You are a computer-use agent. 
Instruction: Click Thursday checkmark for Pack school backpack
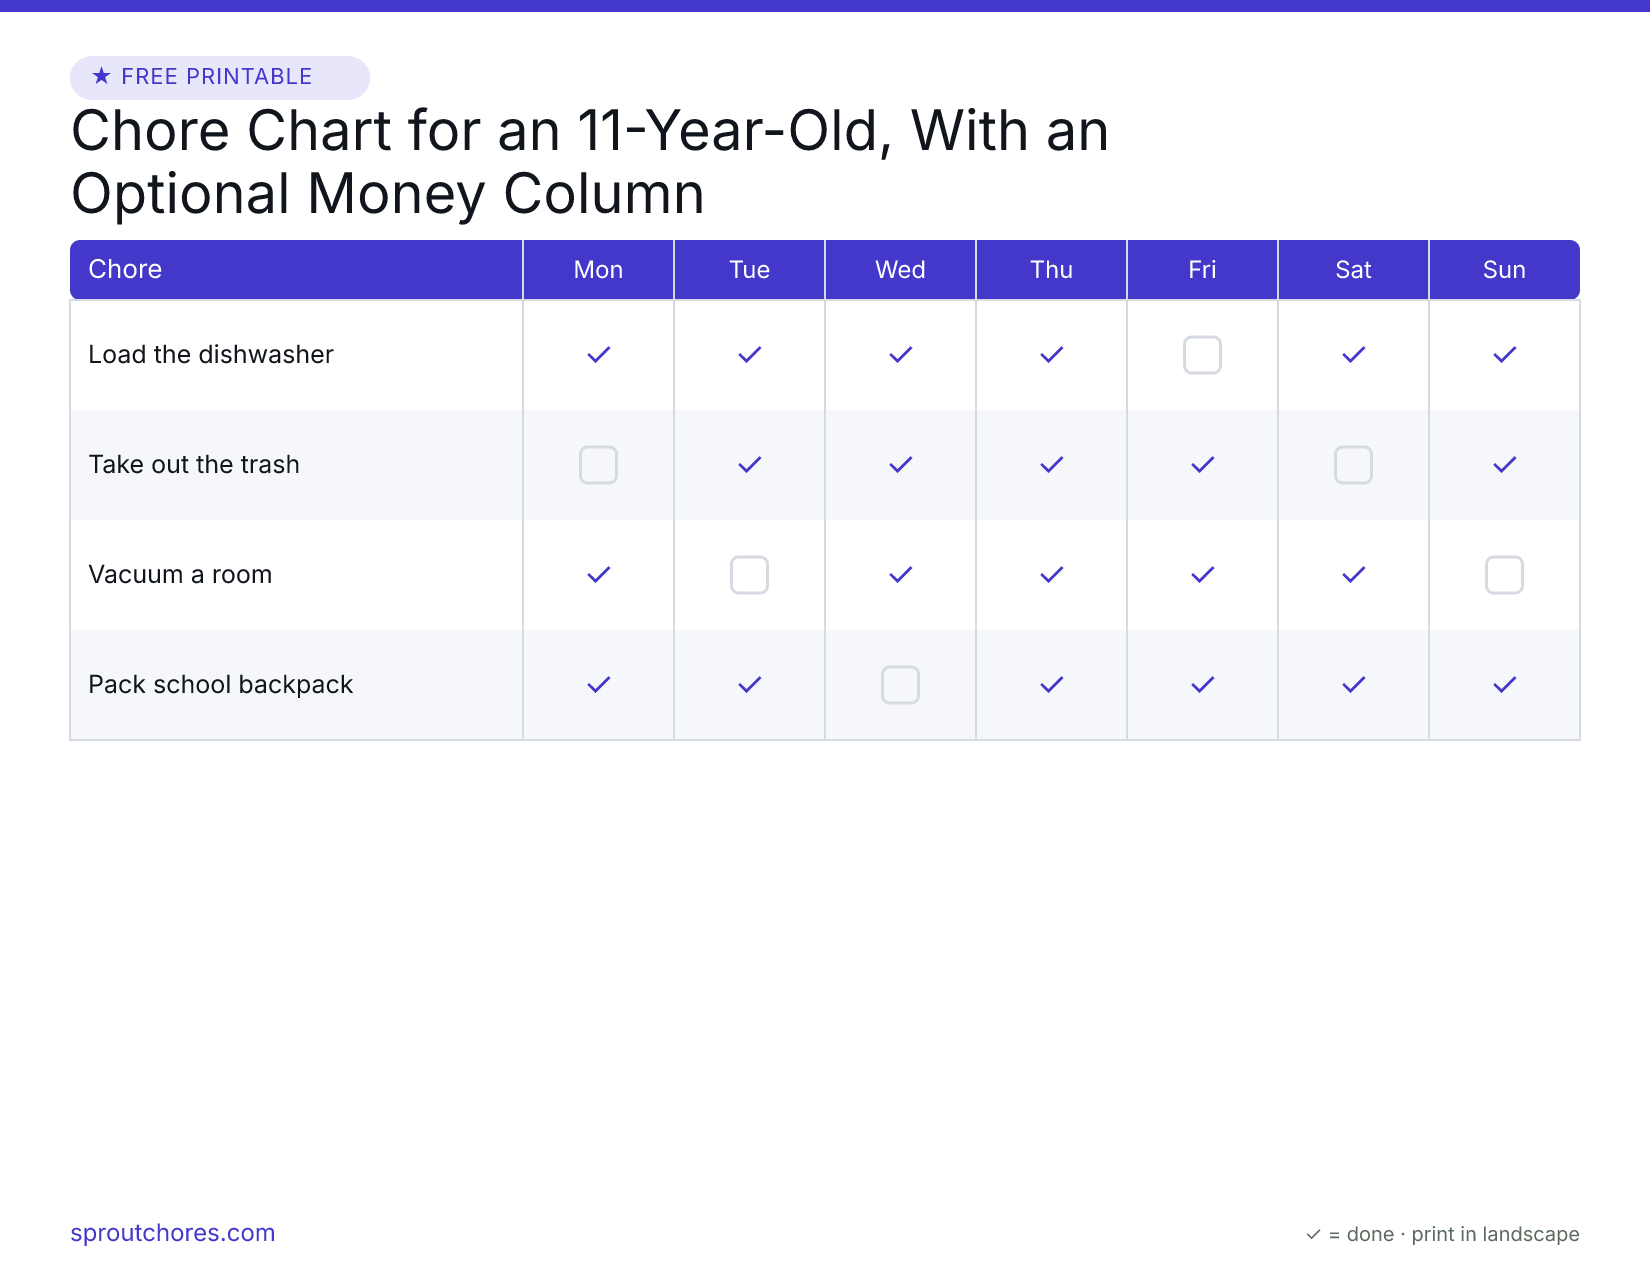point(1051,685)
